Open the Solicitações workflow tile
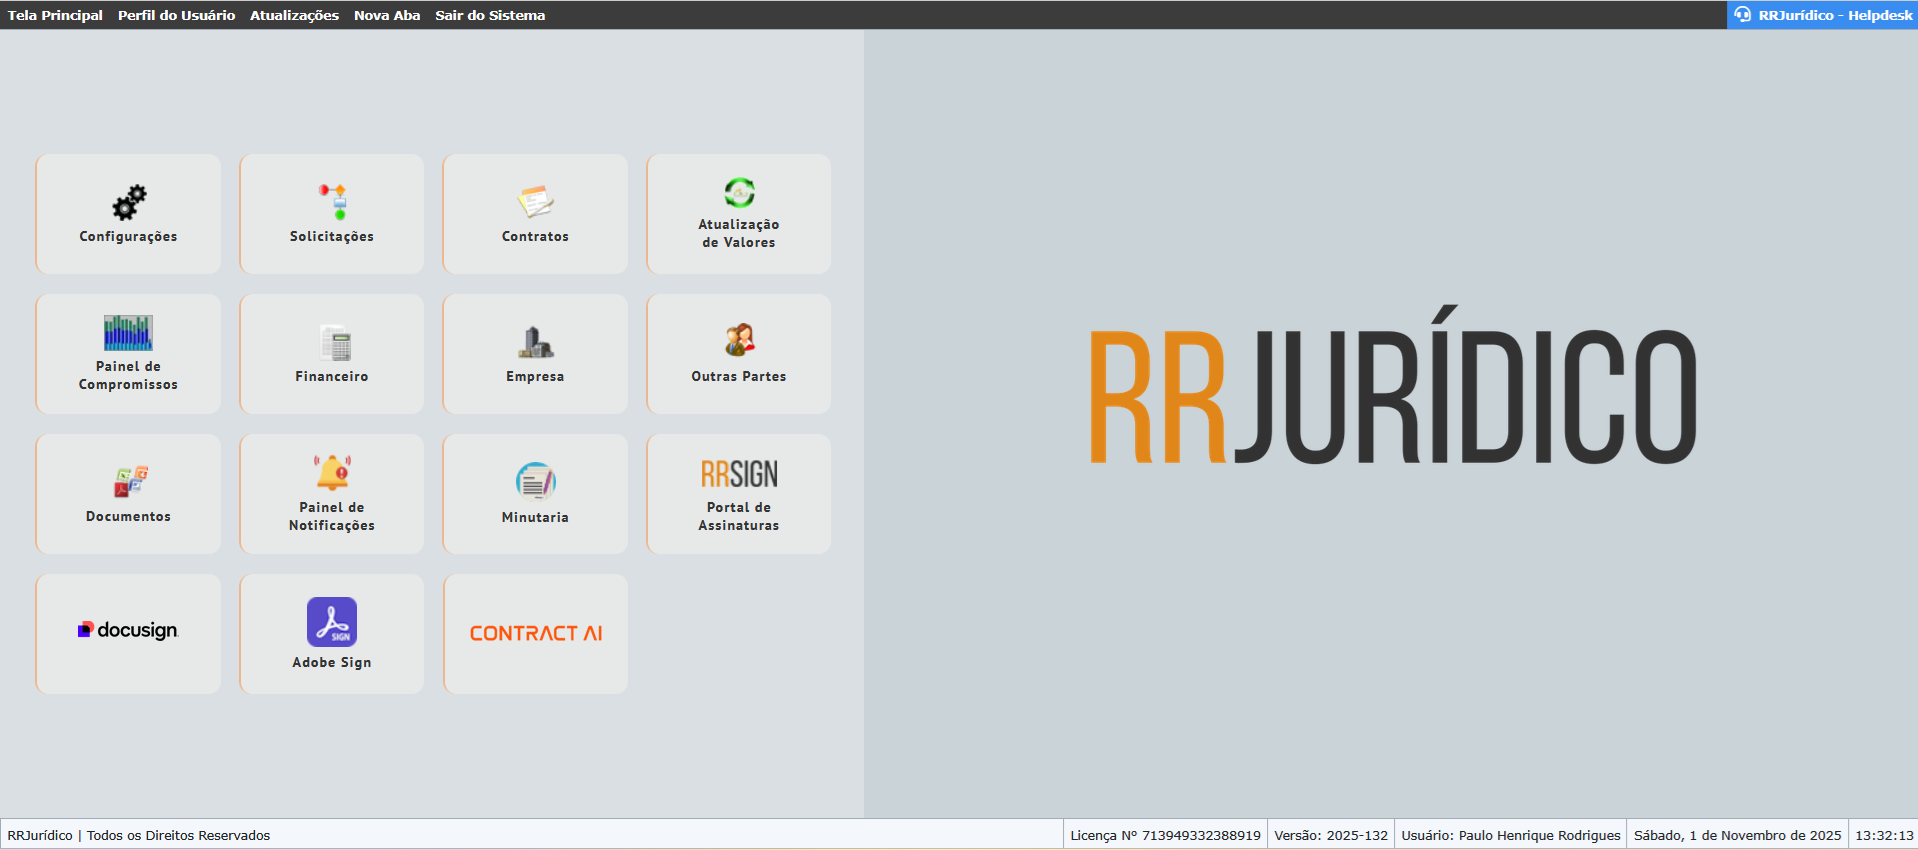The height and width of the screenshot is (850, 1918). [x=332, y=214]
